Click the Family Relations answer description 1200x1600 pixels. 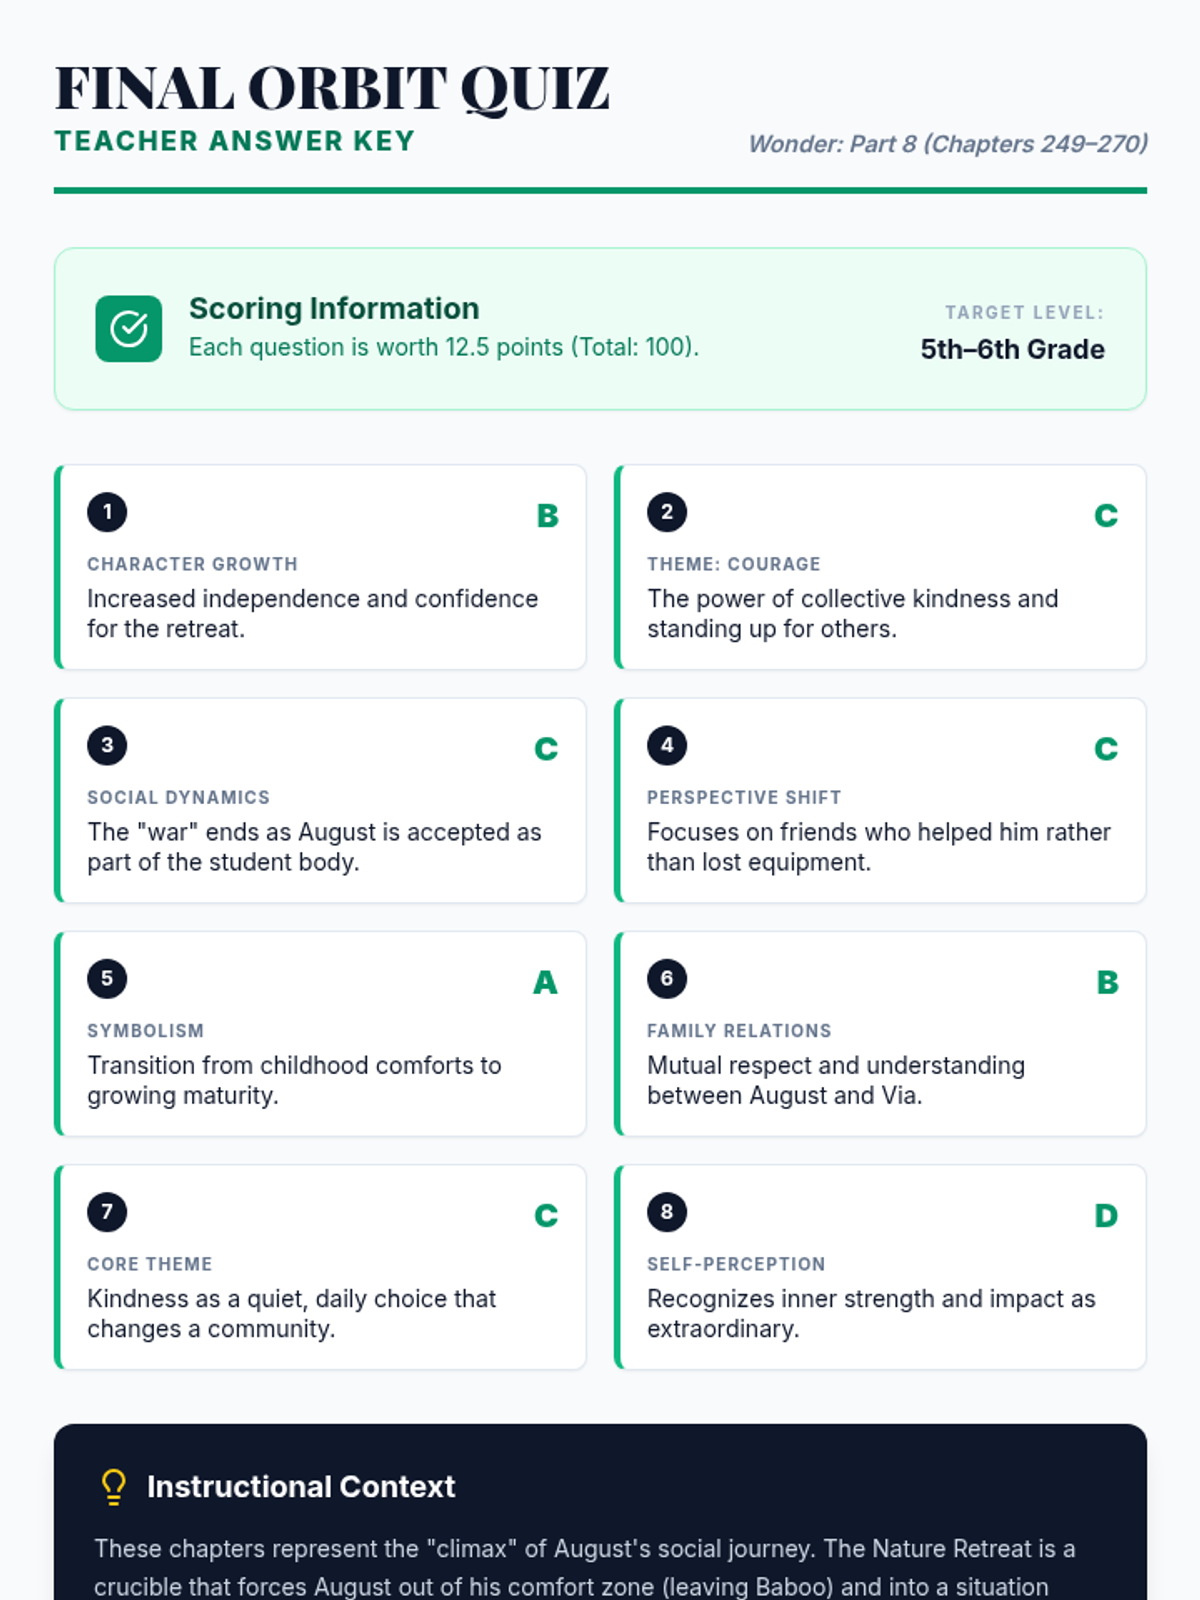point(835,1080)
